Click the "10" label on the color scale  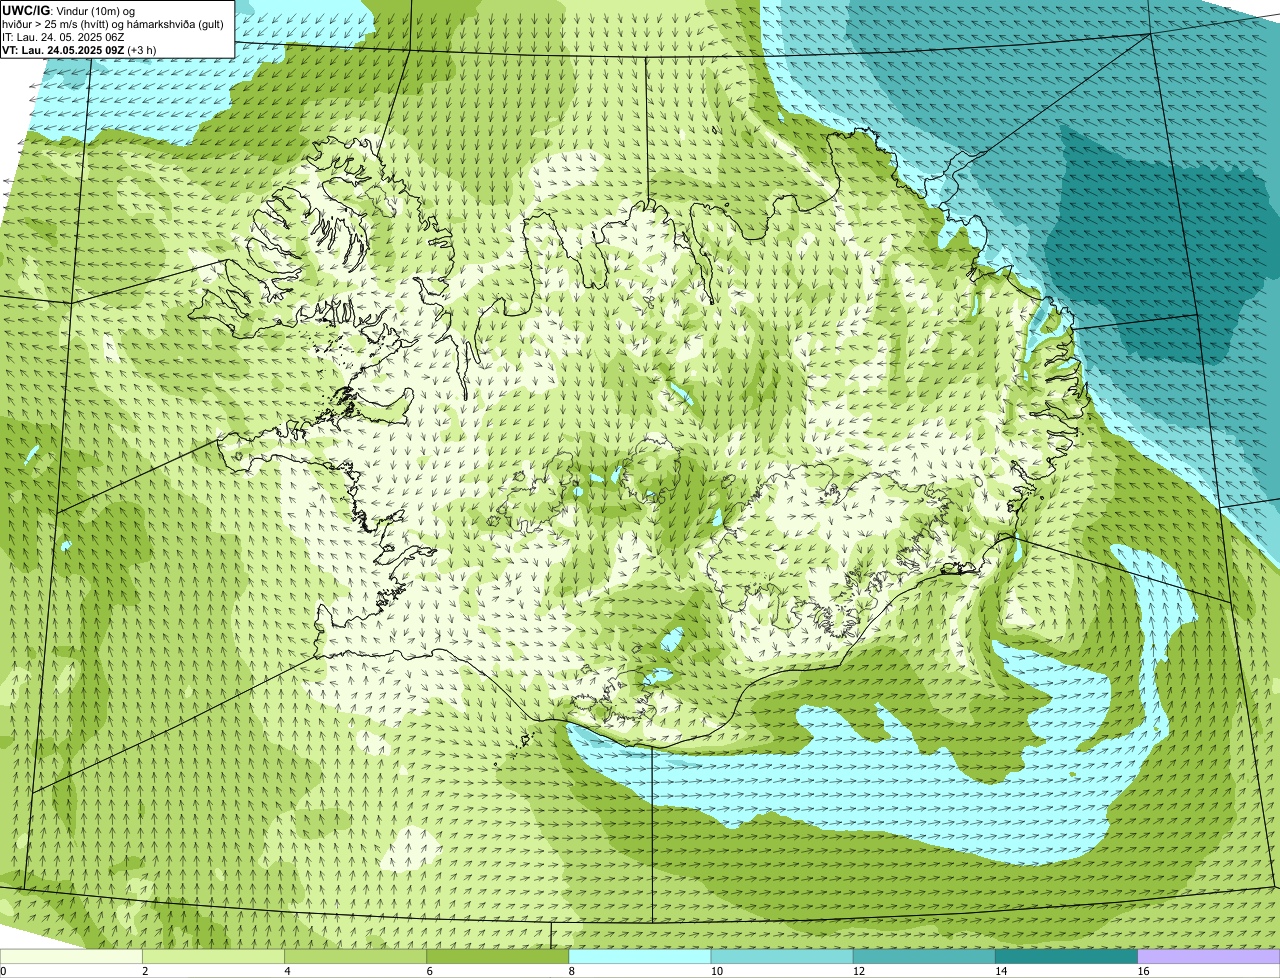pos(716,971)
